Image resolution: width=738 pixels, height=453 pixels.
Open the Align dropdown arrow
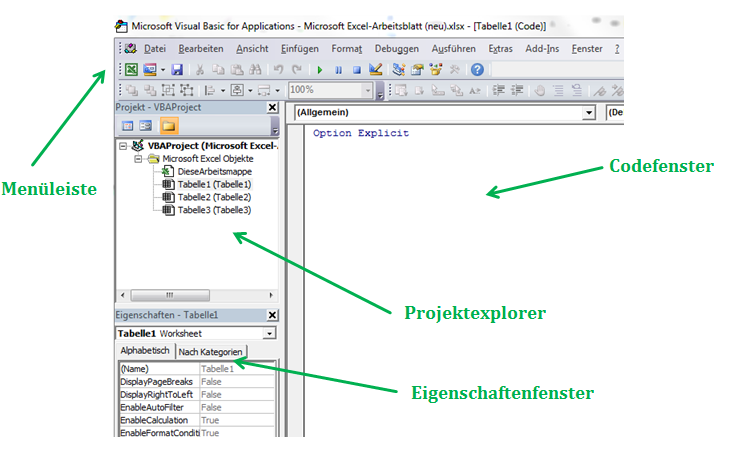coord(223,90)
